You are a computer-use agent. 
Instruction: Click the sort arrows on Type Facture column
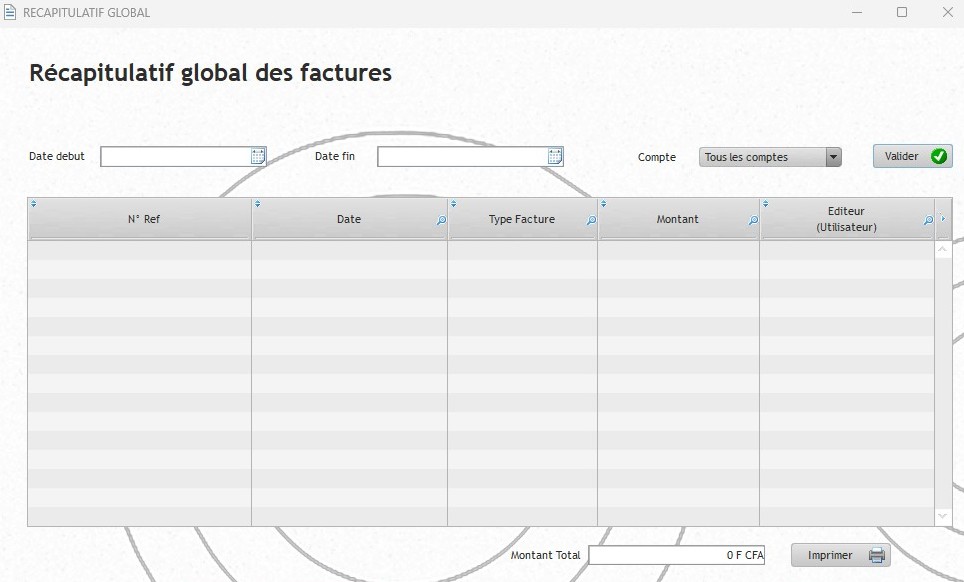(454, 204)
